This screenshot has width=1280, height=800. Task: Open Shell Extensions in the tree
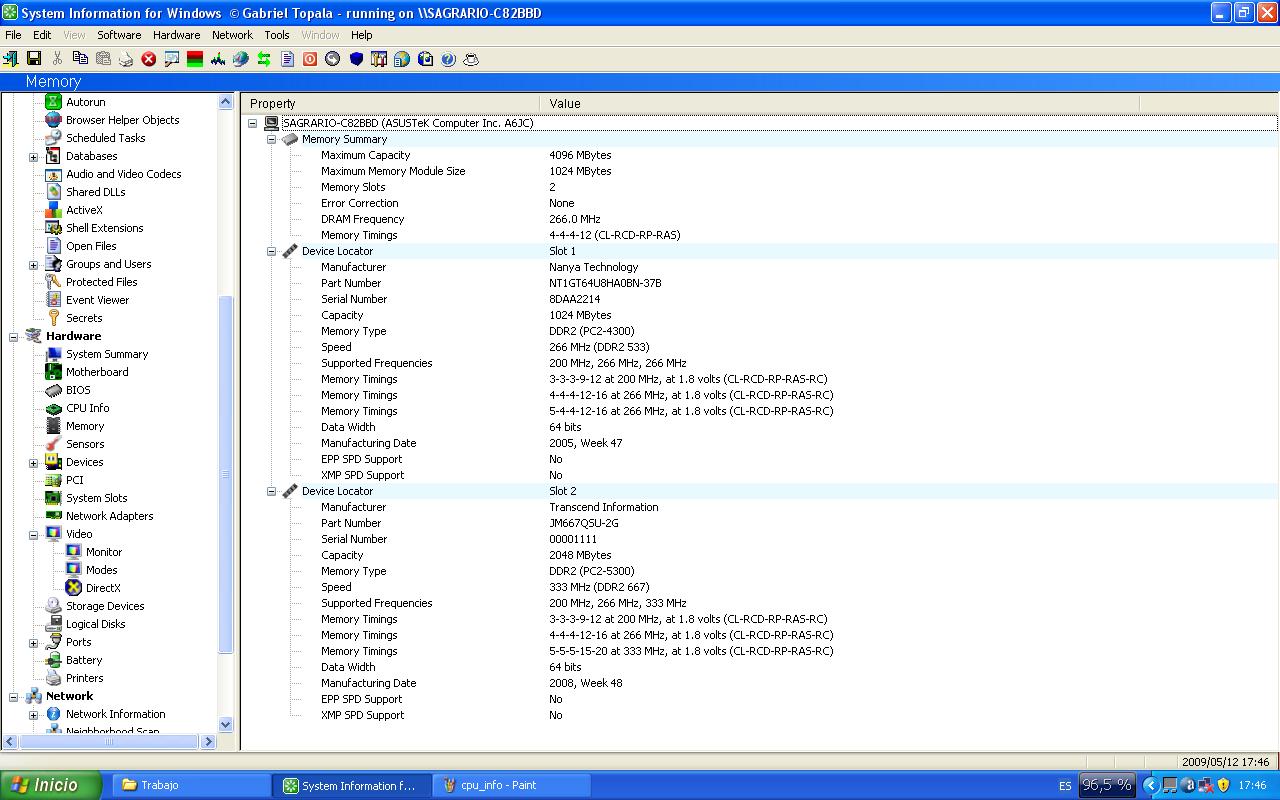click(104, 228)
